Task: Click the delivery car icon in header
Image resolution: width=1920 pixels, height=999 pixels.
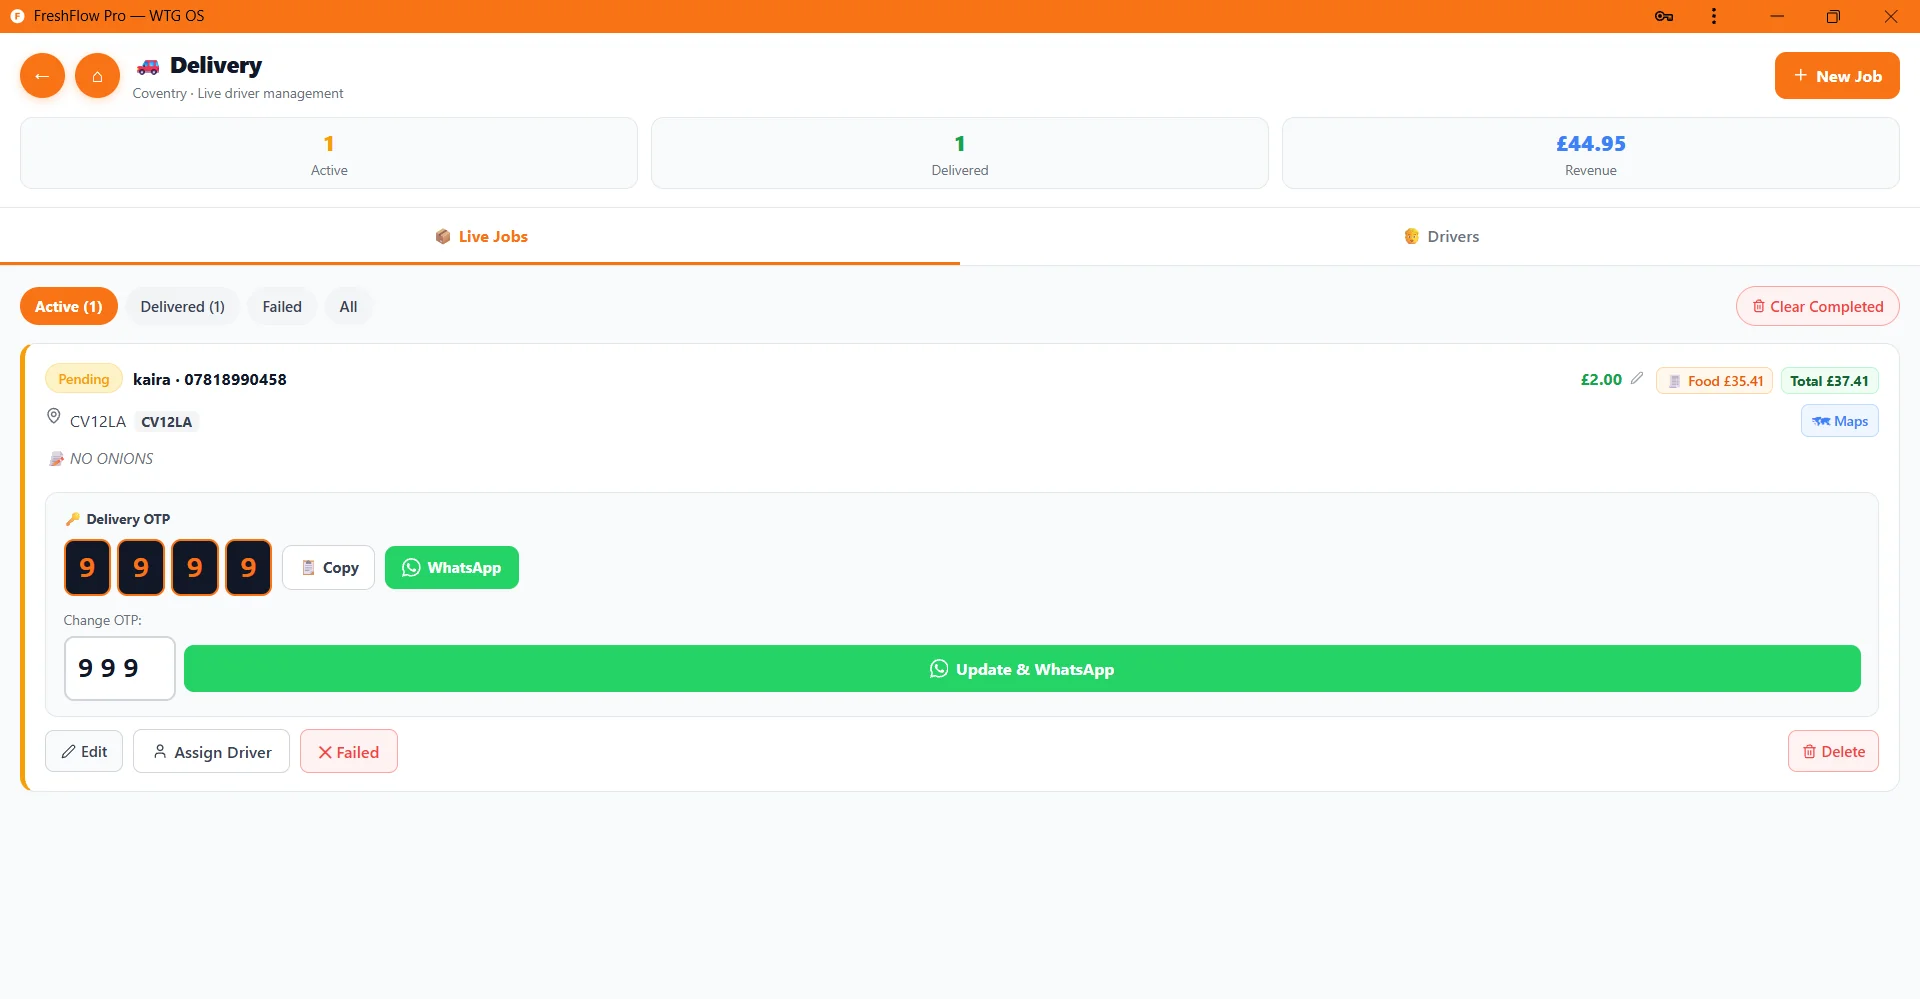Action: (x=148, y=67)
